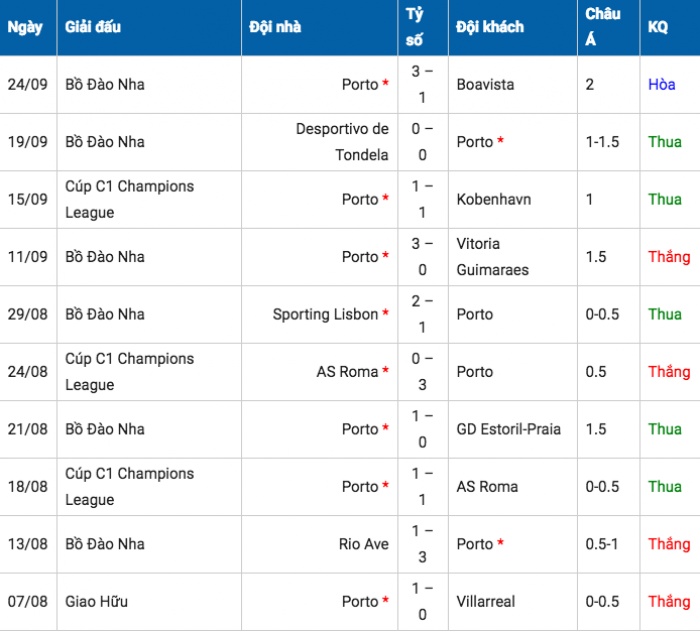
Task: Click the Desportivo de Tondela team name
Action: click(x=342, y=142)
